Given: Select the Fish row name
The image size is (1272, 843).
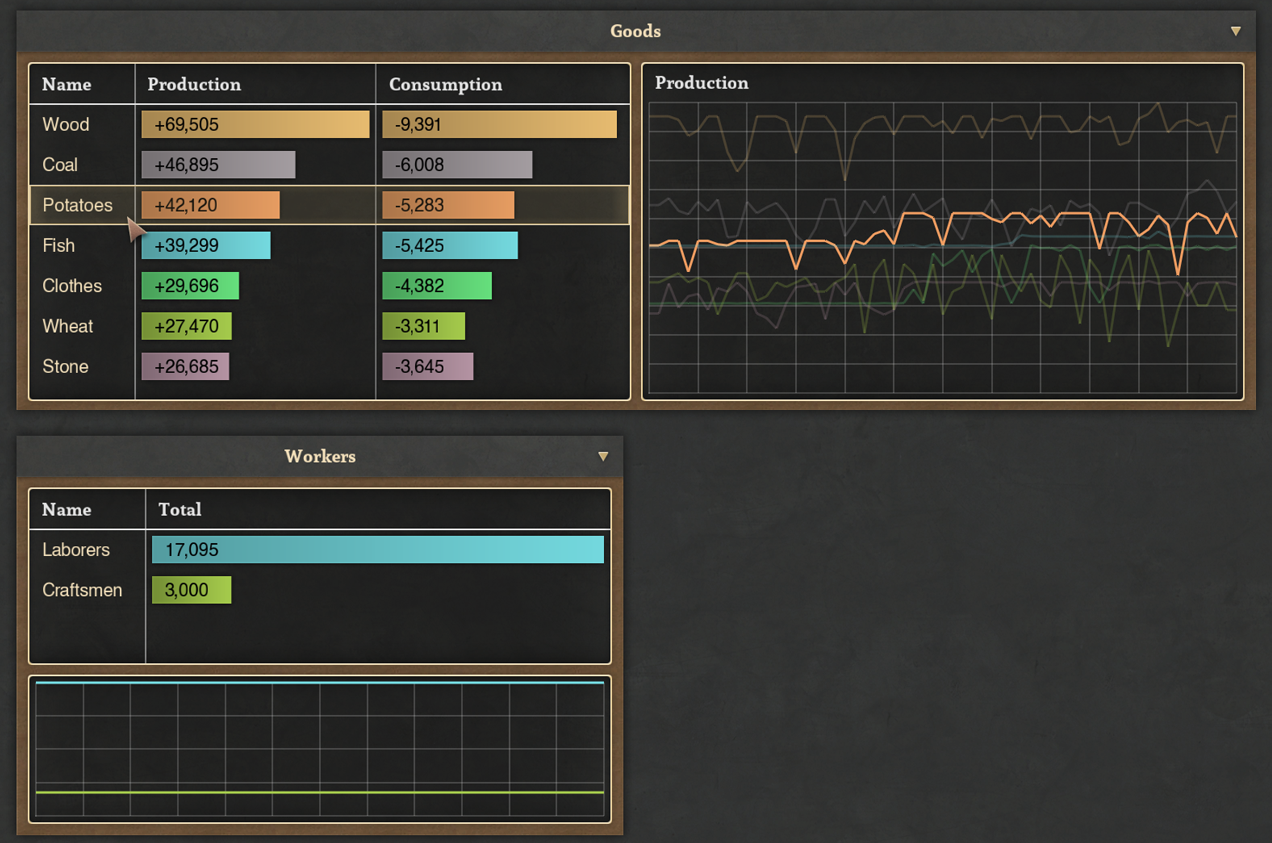Looking at the screenshot, I should pyautogui.click(x=59, y=246).
